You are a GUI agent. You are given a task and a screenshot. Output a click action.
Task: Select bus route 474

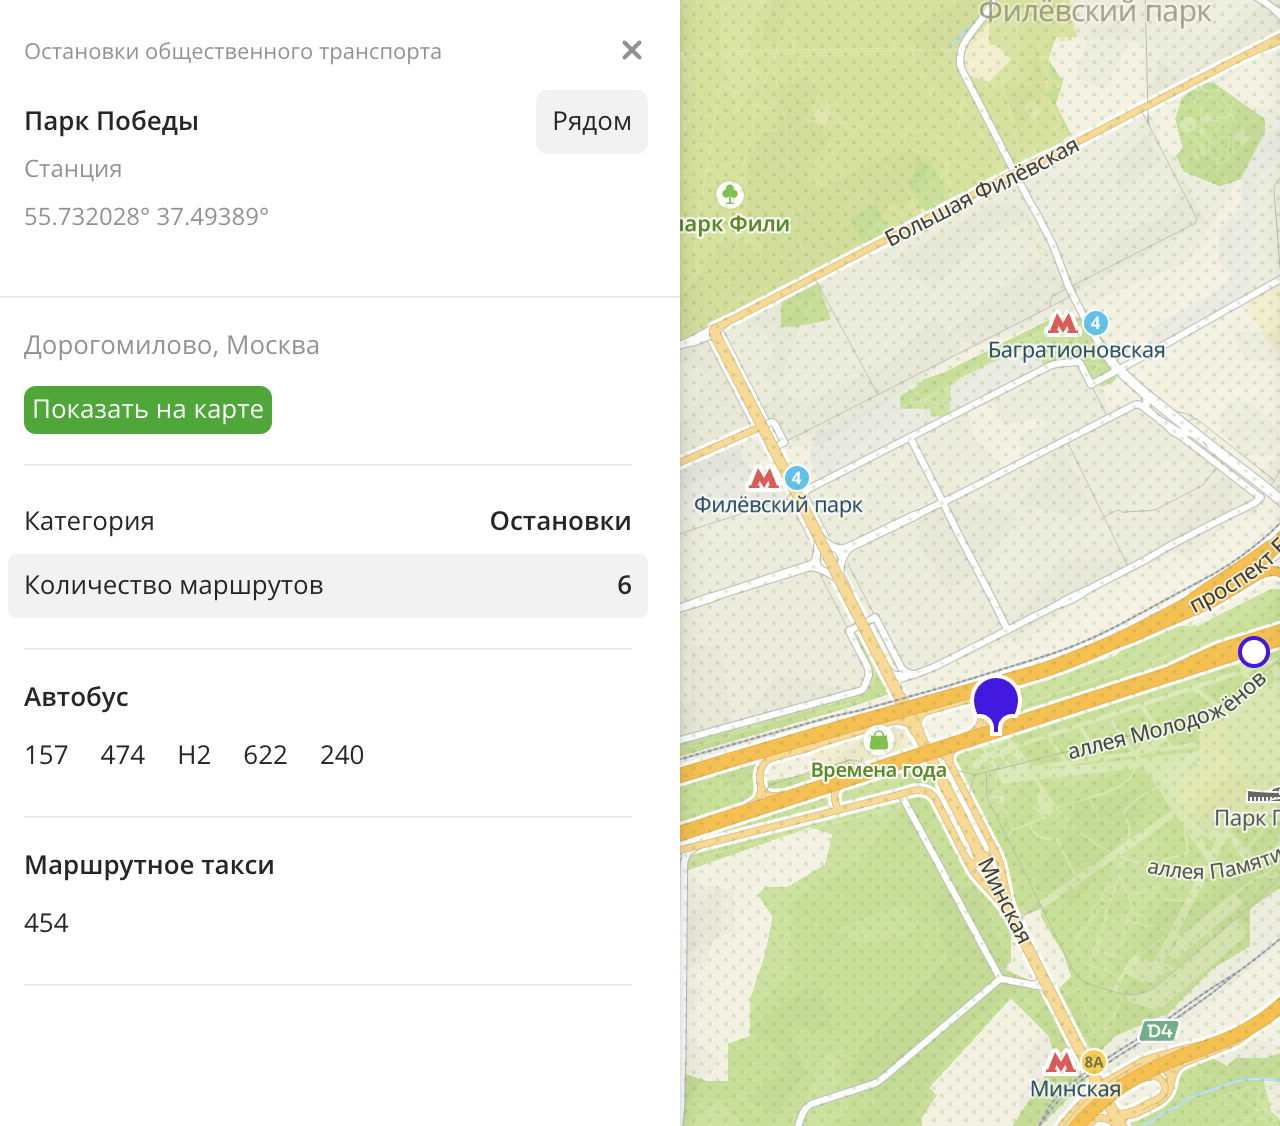pos(122,755)
